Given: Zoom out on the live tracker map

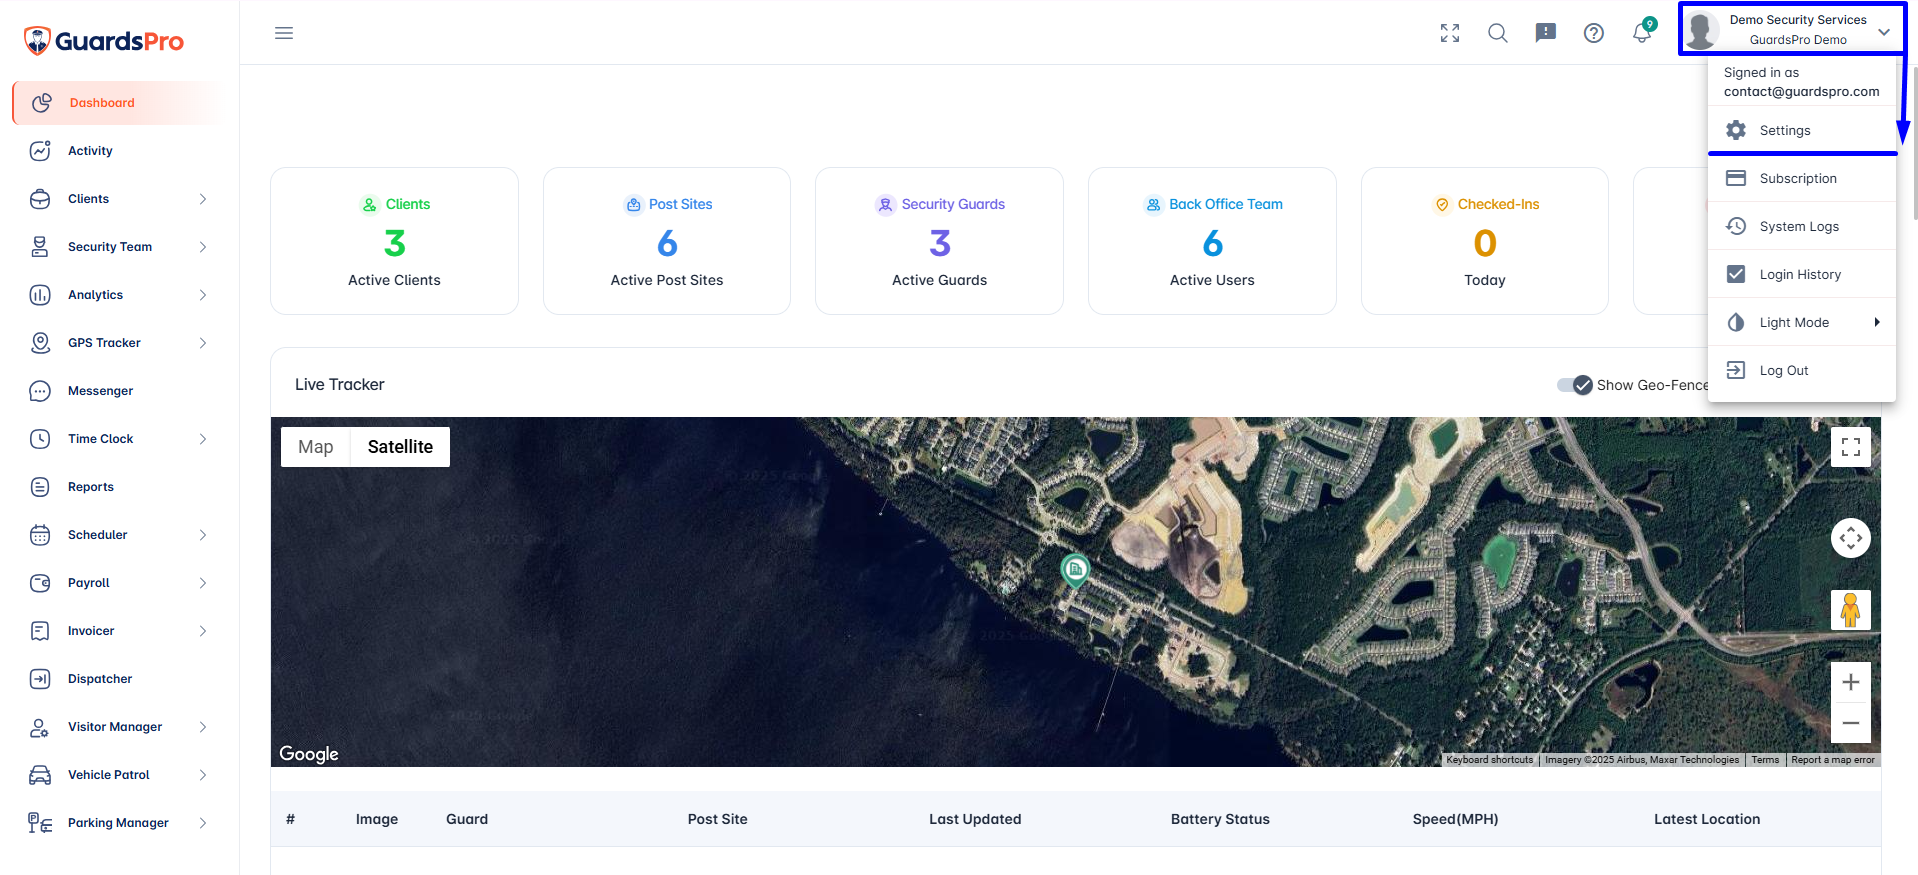Looking at the screenshot, I should tap(1851, 722).
